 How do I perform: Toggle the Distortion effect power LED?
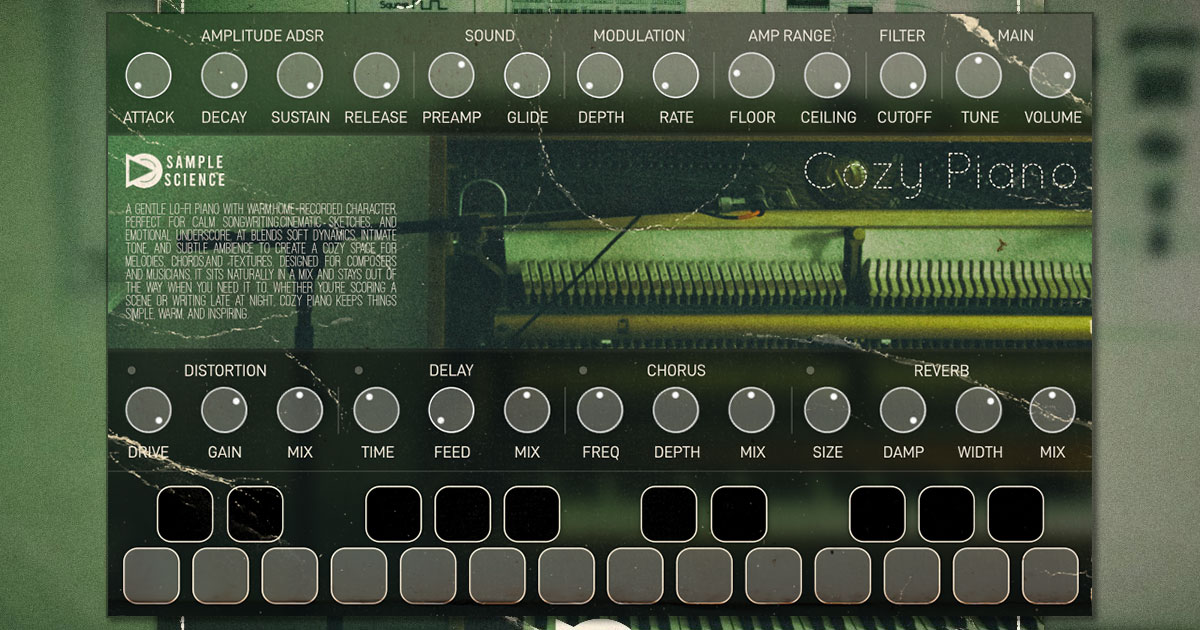(x=132, y=371)
